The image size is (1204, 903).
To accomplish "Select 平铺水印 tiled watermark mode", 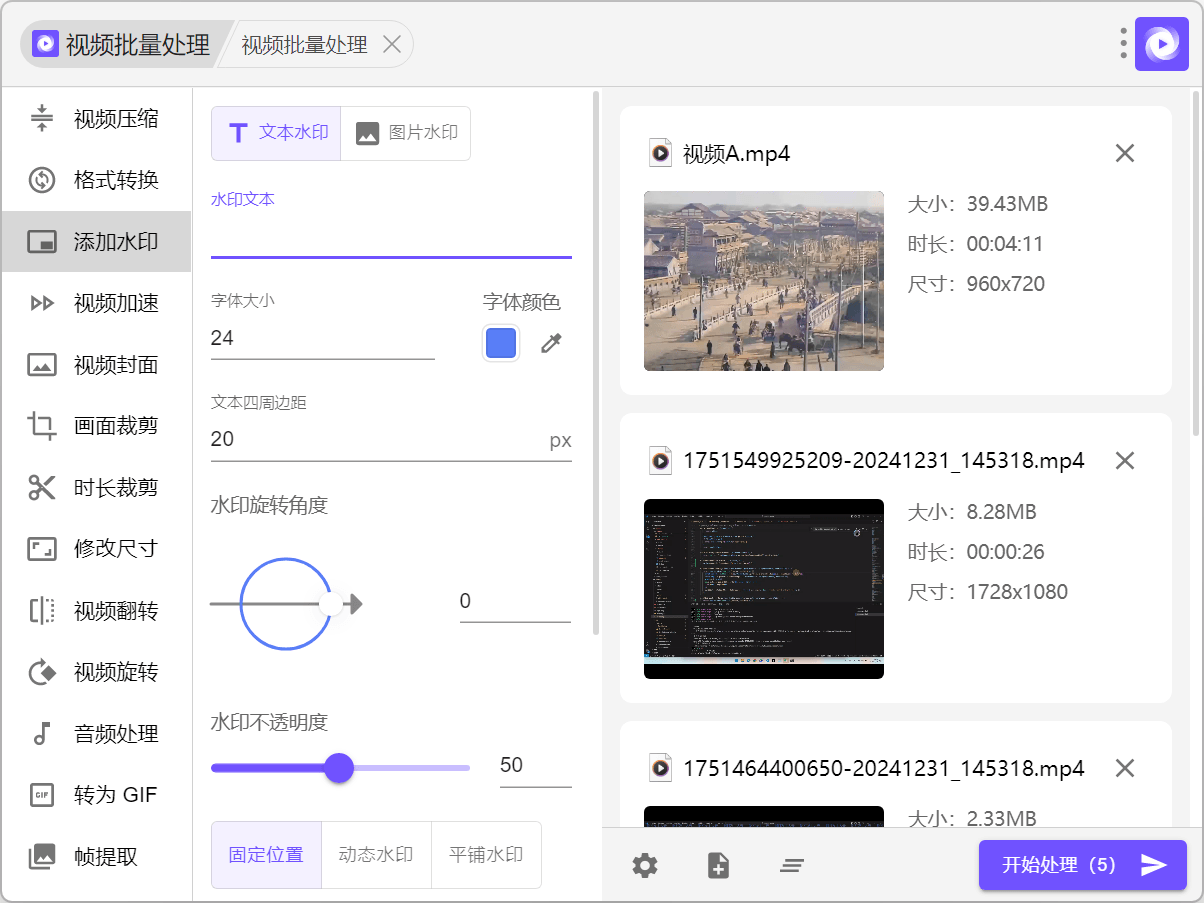I will point(486,855).
